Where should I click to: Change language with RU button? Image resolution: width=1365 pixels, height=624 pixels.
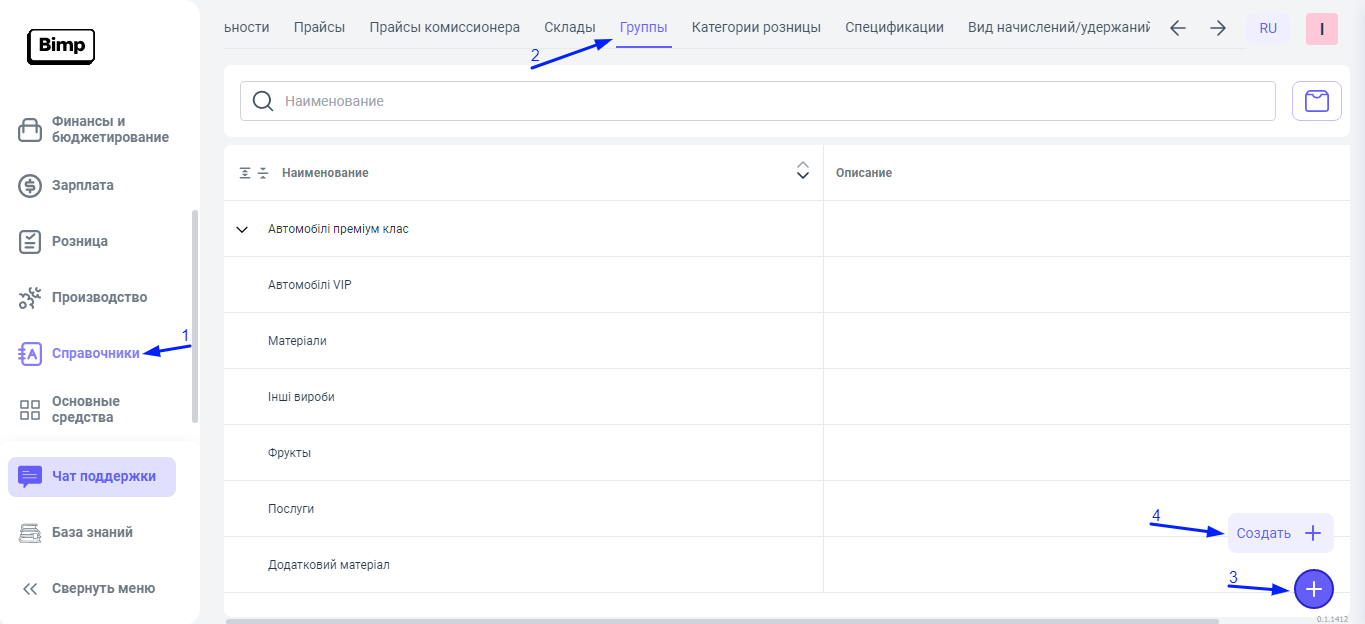[x=1267, y=28]
